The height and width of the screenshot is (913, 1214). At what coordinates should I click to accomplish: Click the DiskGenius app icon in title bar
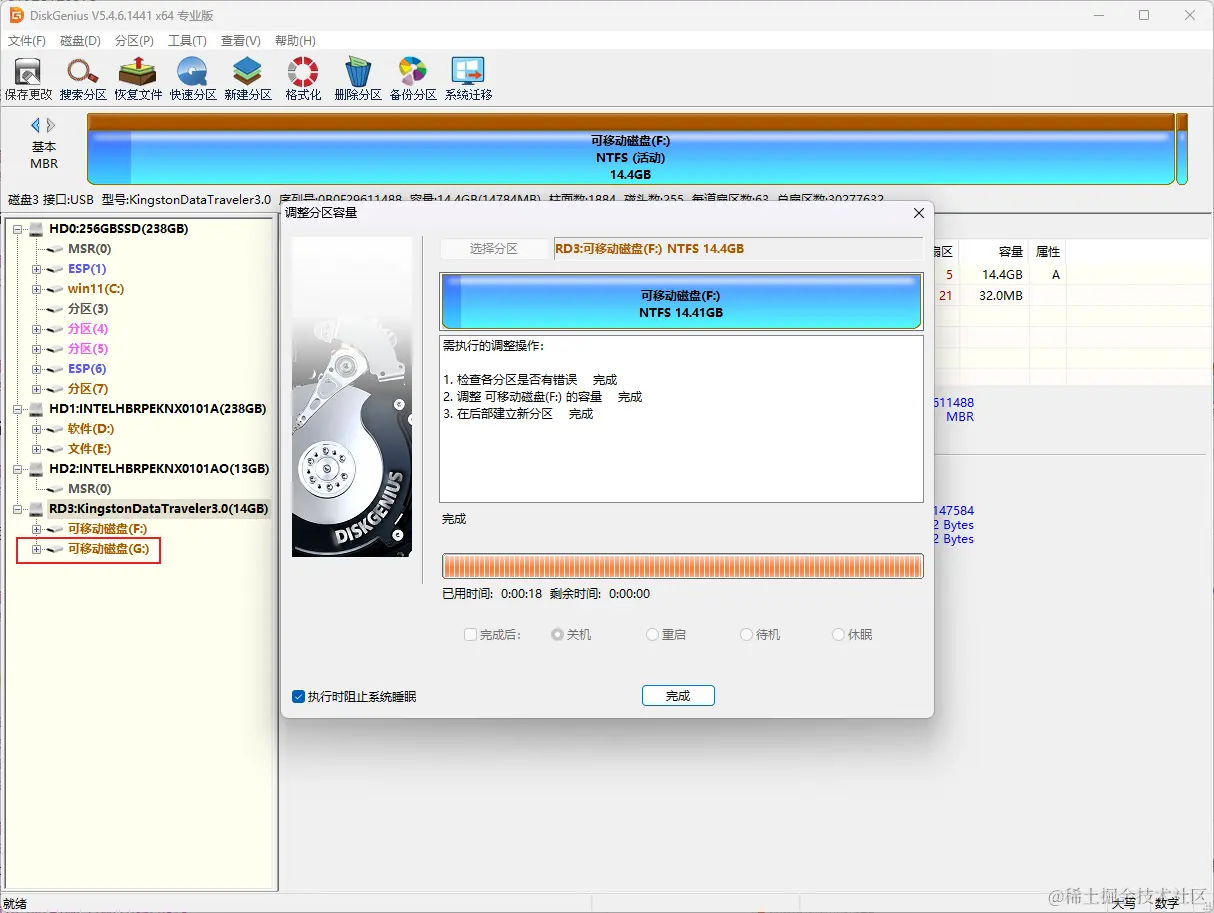(17, 15)
